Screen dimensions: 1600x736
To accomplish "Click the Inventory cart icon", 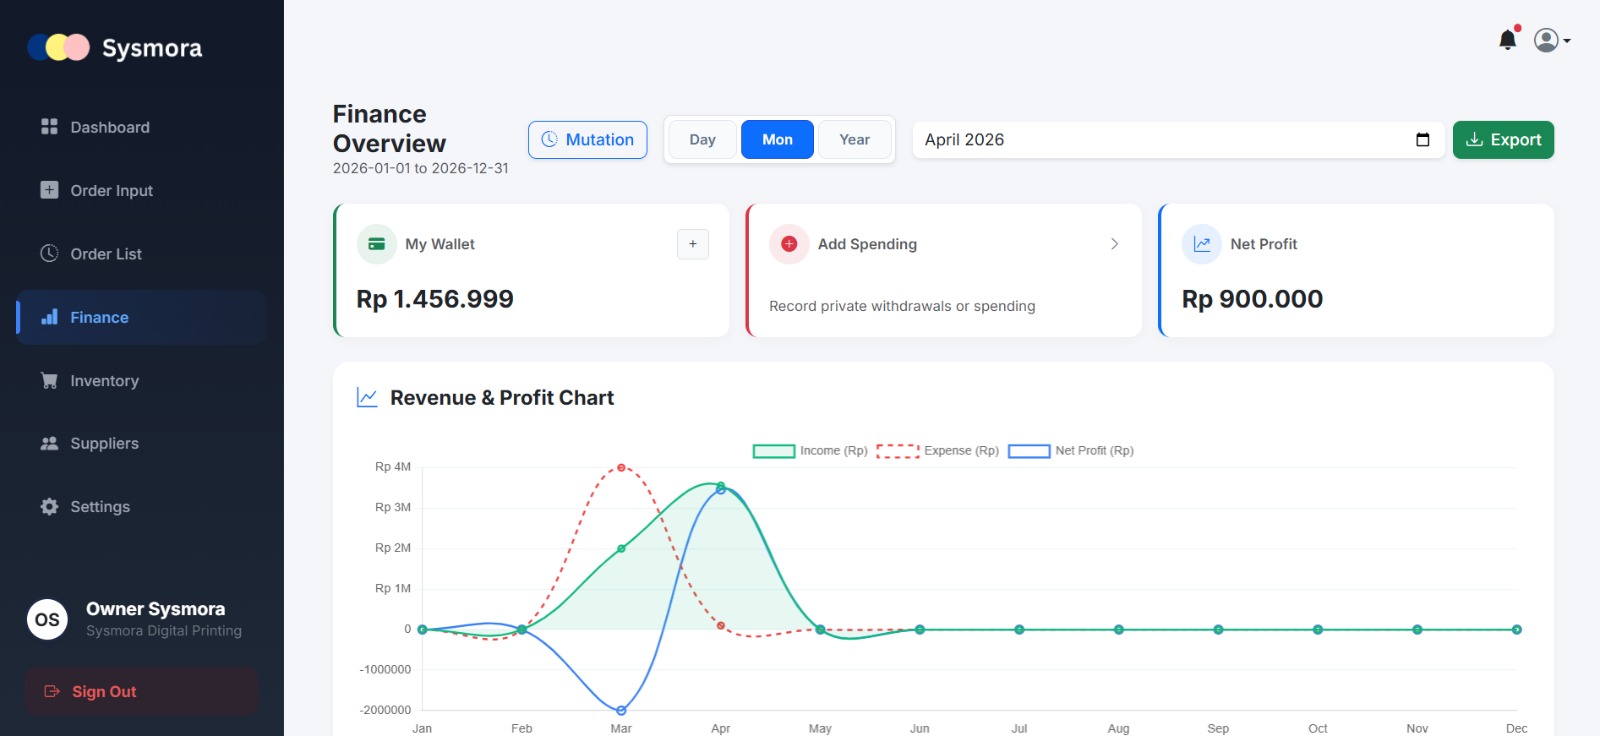I will click(x=49, y=380).
